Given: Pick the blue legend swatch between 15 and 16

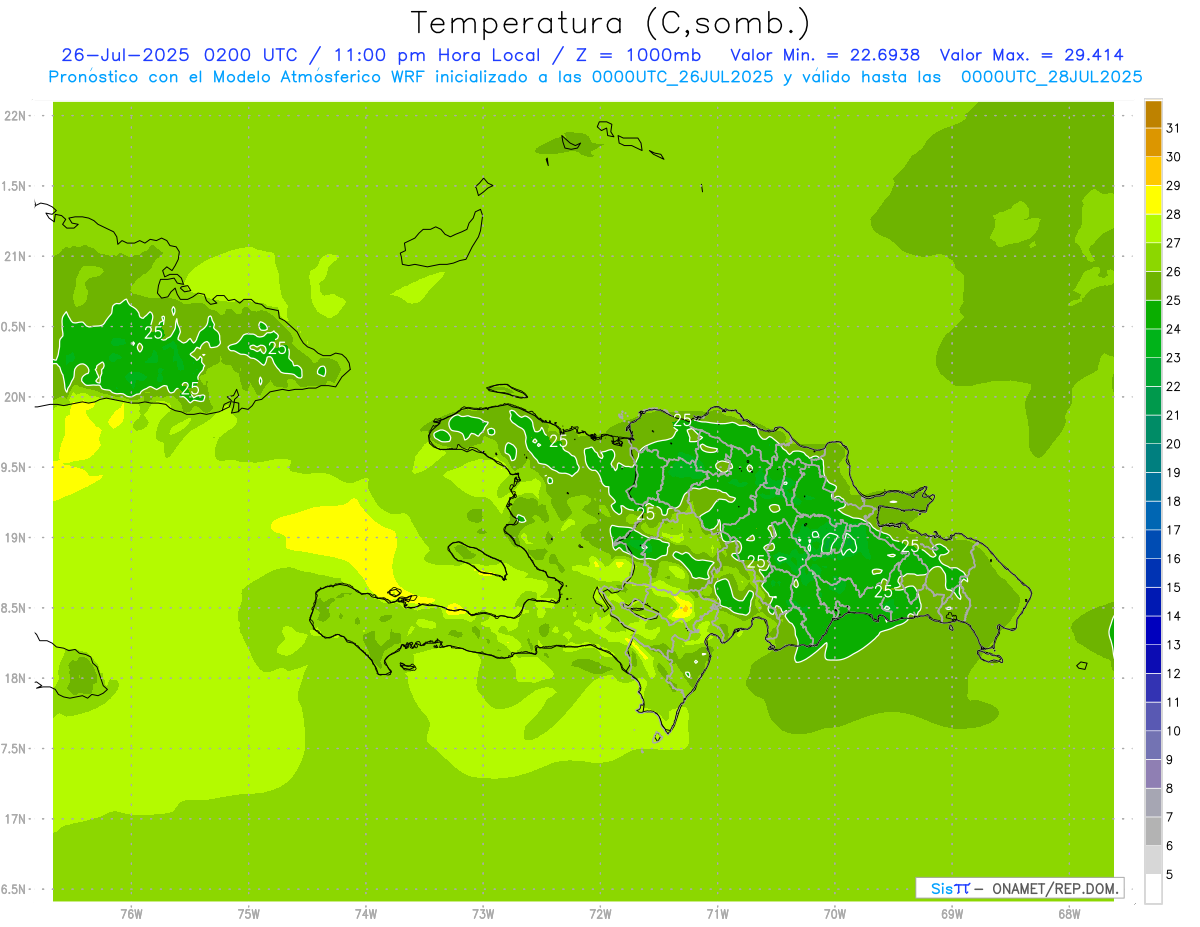Looking at the screenshot, I should [1153, 573].
